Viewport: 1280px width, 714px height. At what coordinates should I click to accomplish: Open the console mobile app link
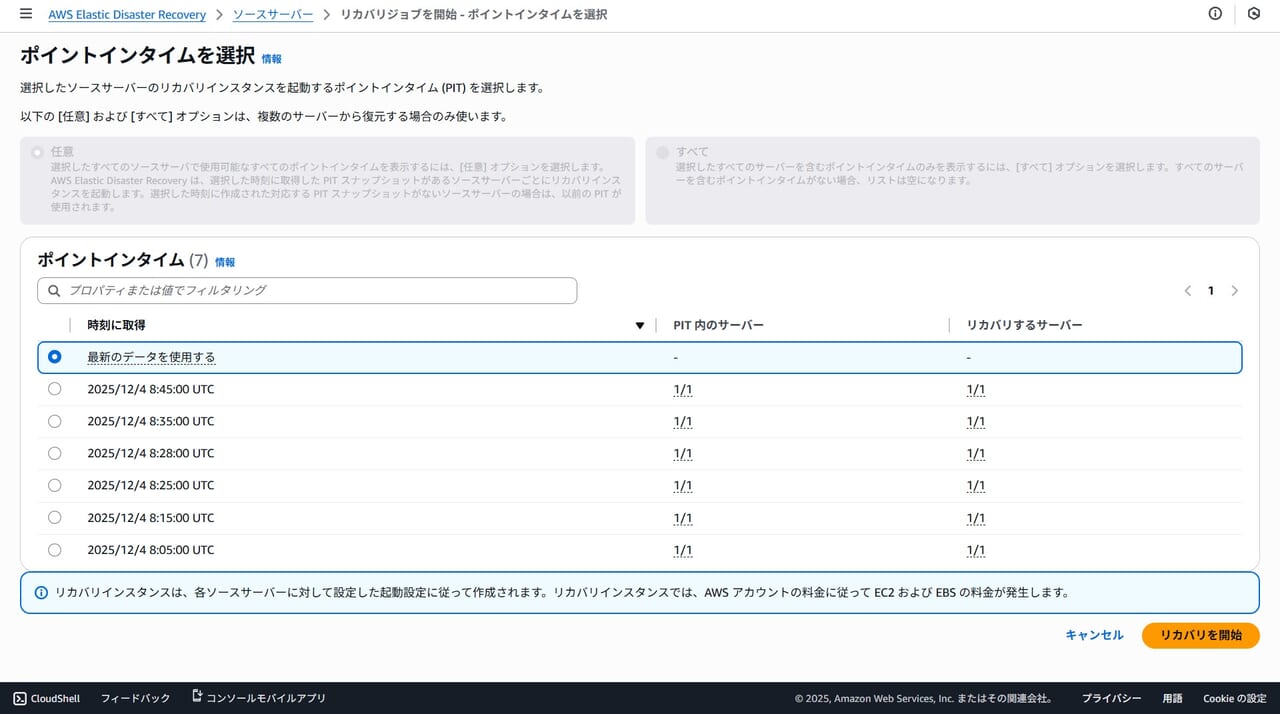coord(259,698)
